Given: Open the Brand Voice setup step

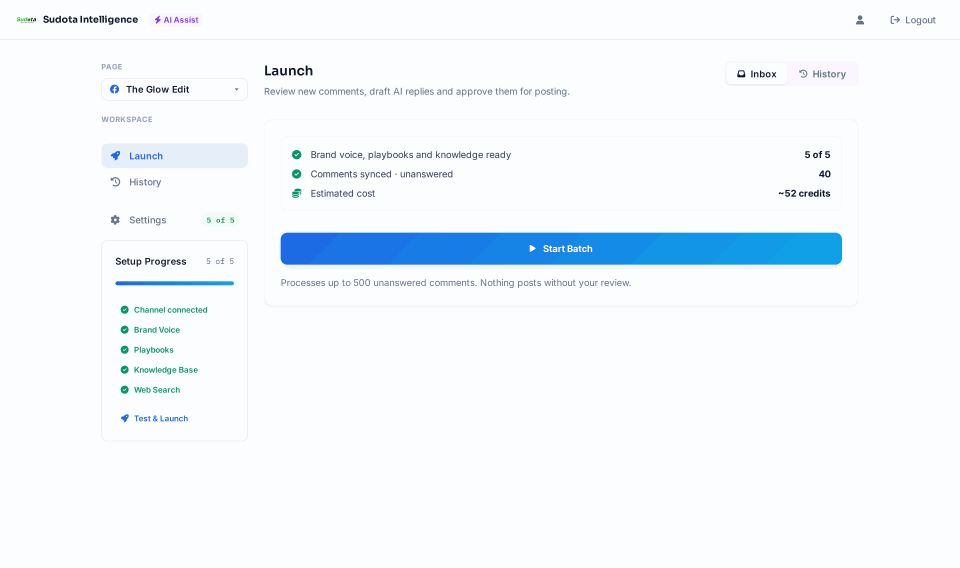Looking at the screenshot, I should coord(151,330).
